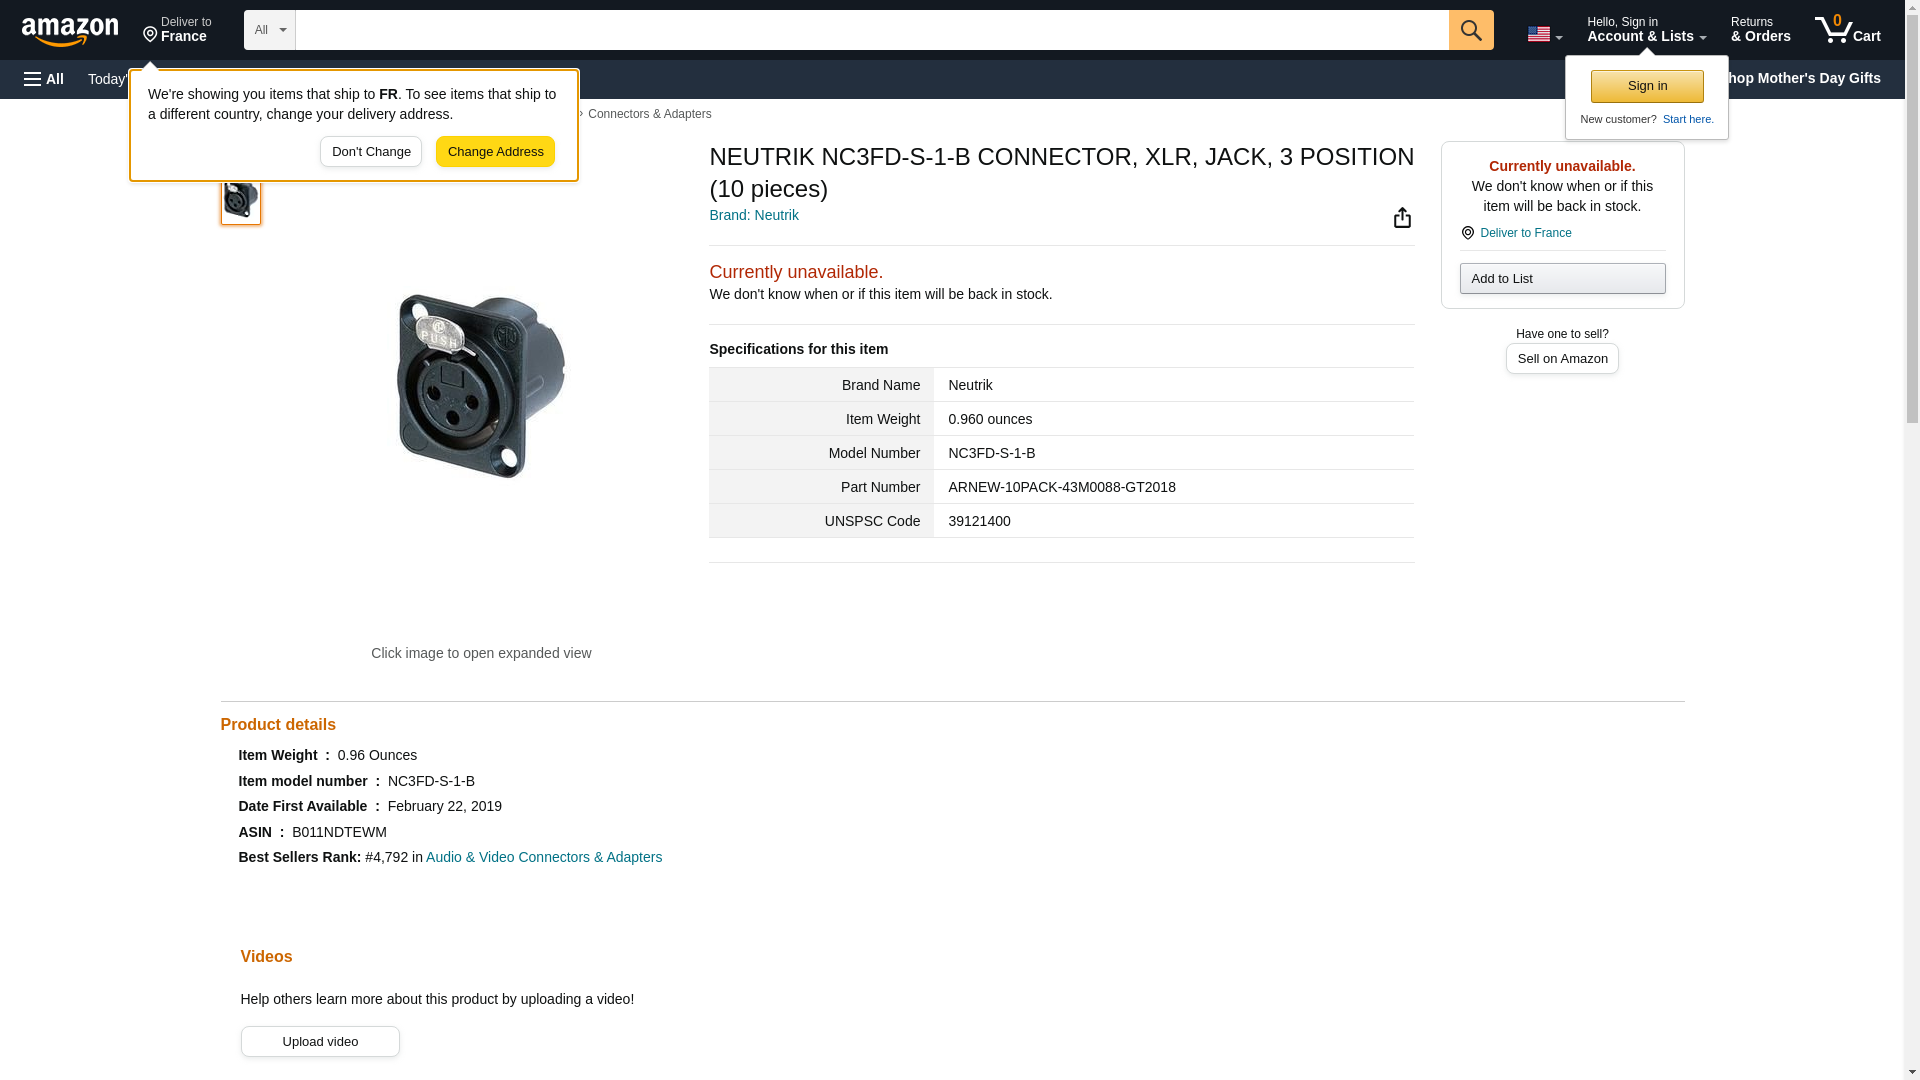Click the search magnifier button
Image resolution: width=1920 pixels, height=1080 pixels.
coord(1470,30)
